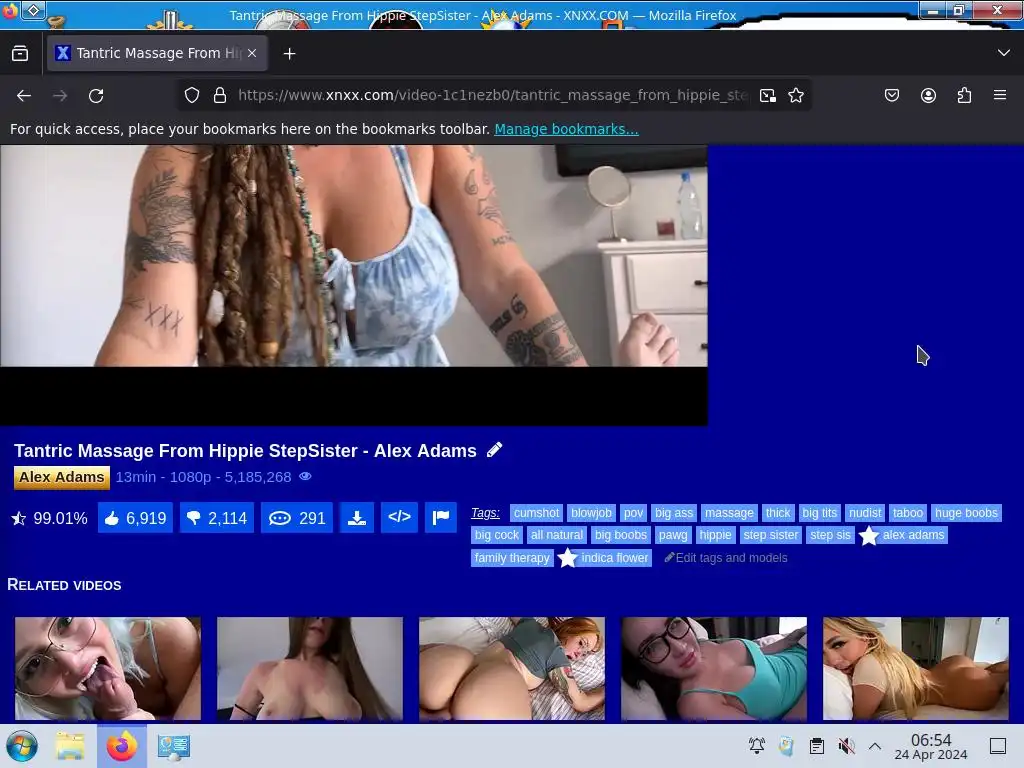1024x768 pixels.
Task: Click Edit tags and models
Action: (x=726, y=558)
